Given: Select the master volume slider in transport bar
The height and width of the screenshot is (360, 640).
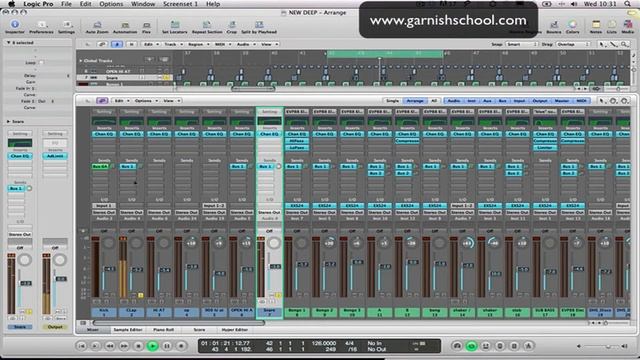Looking at the screenshot, I should tap(602, 346).
